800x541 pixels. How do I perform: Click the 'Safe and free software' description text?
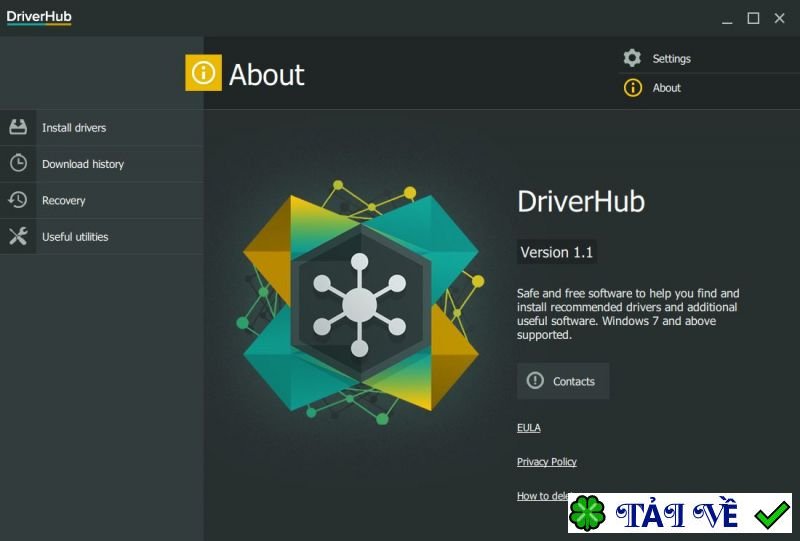(x=628, y=314)
